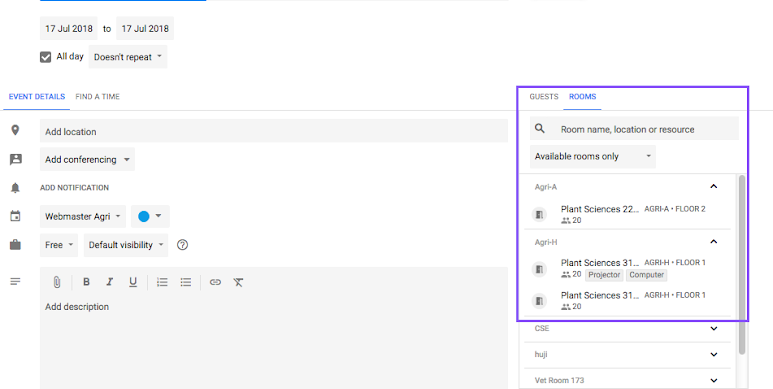Image resolution: width=773 pixels, height=389 pixels.
Task: Insert a numbered list in description
Action: point(162,282)
